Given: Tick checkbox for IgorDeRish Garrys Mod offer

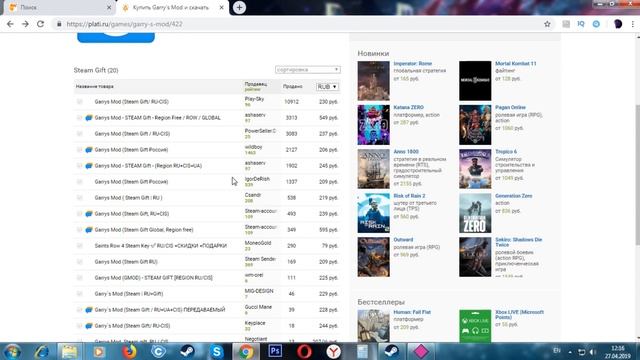Looking at the screenshot, I should click(80, 182).
